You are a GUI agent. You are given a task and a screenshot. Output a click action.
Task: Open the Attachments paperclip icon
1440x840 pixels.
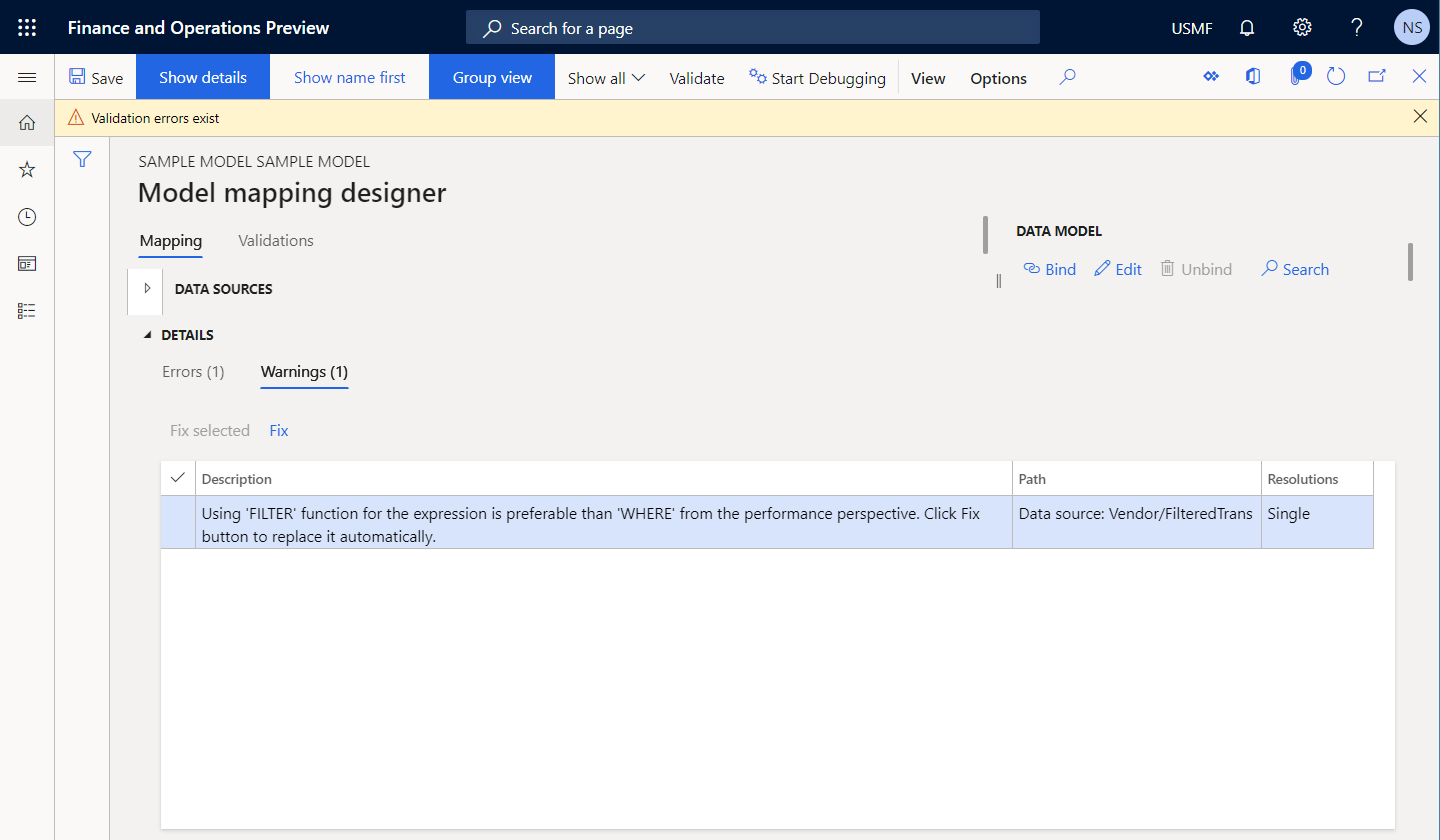[1295, 77]
